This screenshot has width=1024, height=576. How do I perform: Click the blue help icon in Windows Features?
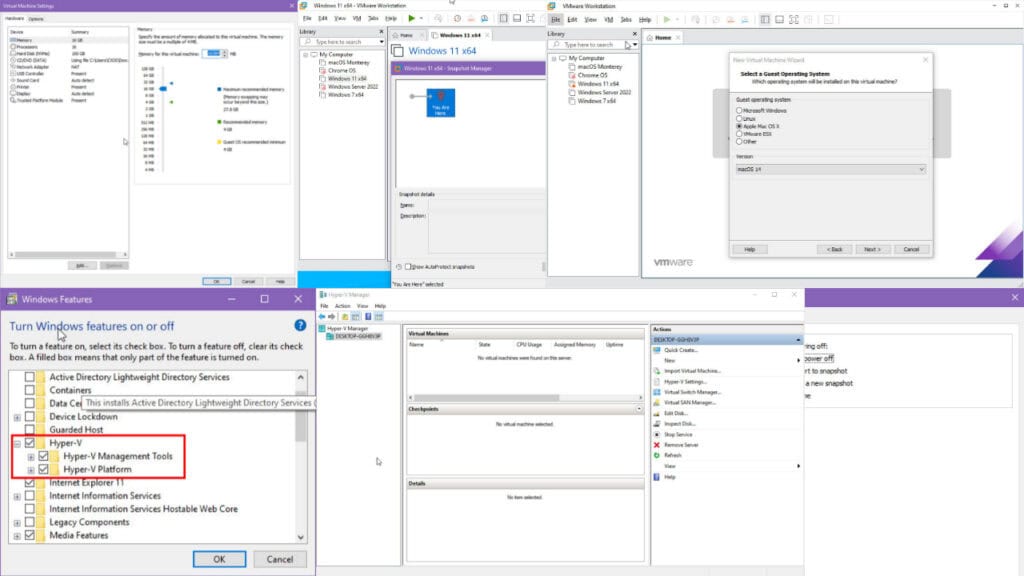click(x=300, y=325)
